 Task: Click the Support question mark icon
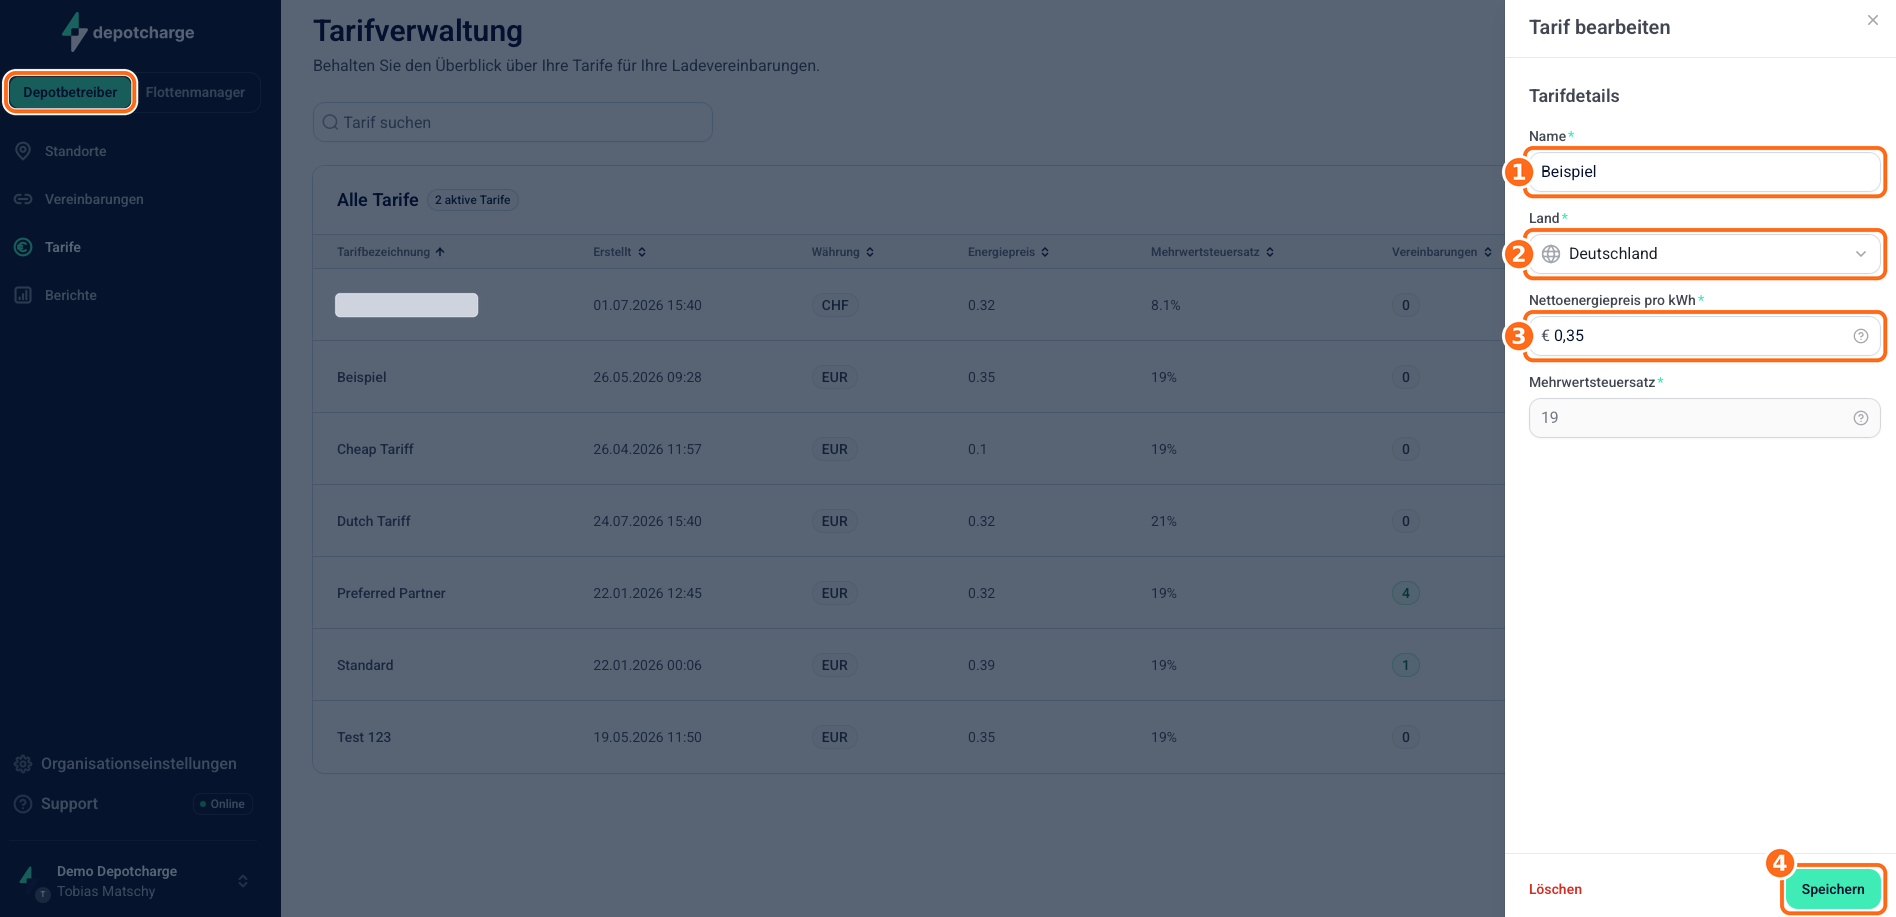[x=23, y=804]
